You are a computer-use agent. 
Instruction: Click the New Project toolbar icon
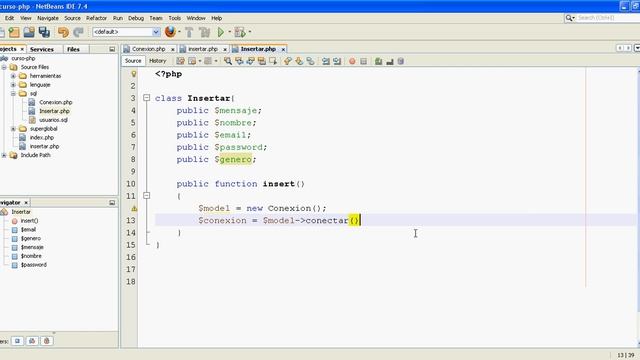click(x=14, y=32)
